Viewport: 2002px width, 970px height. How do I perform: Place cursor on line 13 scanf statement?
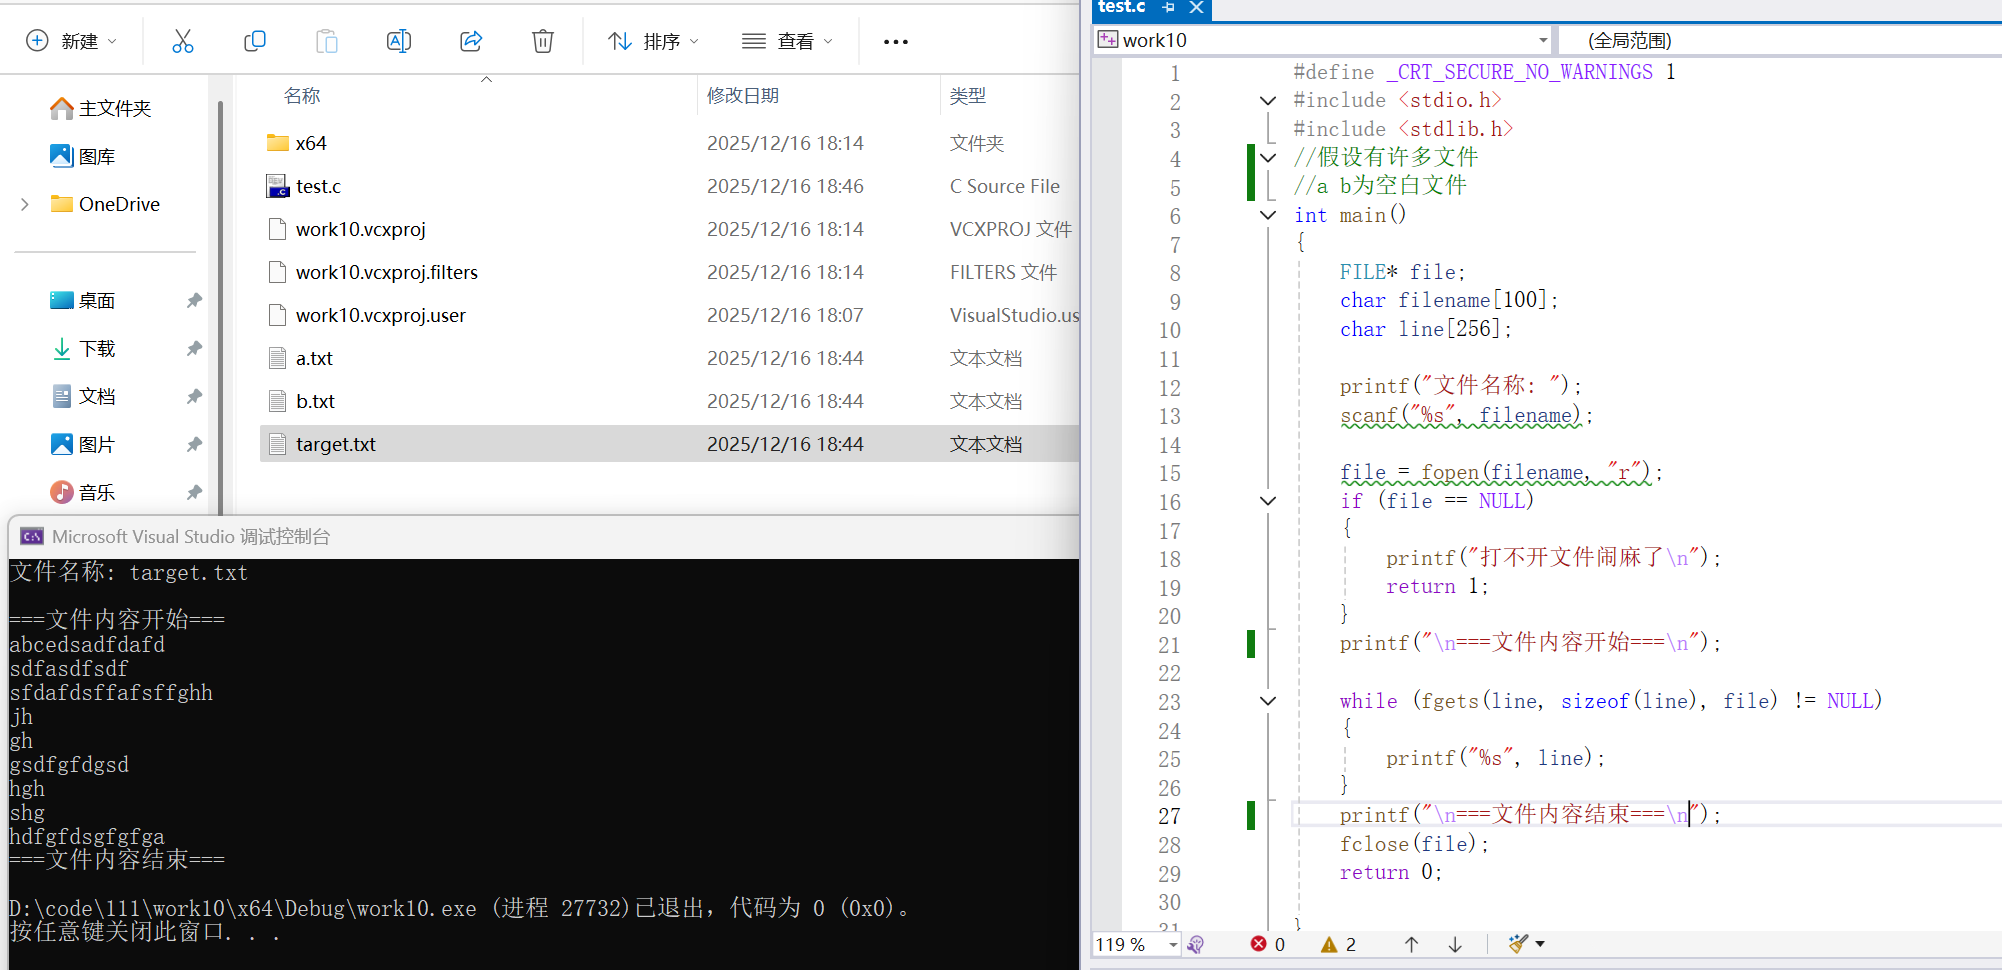point(1467,415)
